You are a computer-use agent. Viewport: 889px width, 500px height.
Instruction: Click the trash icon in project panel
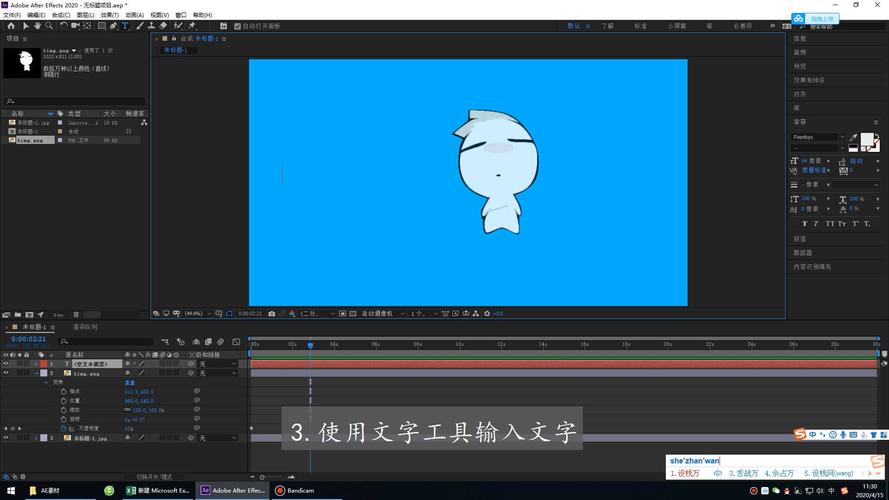pyautogui.click(x=76, y=315)
